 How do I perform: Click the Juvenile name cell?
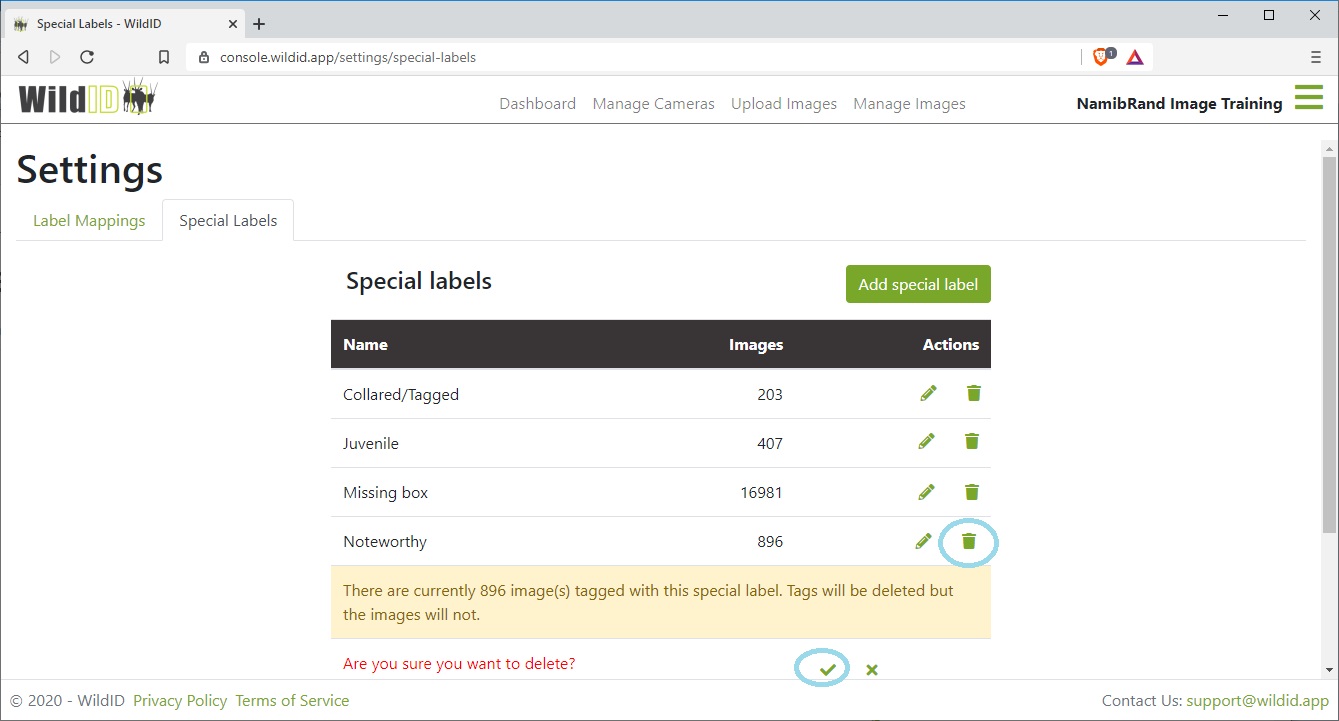(x=371, y=444)
